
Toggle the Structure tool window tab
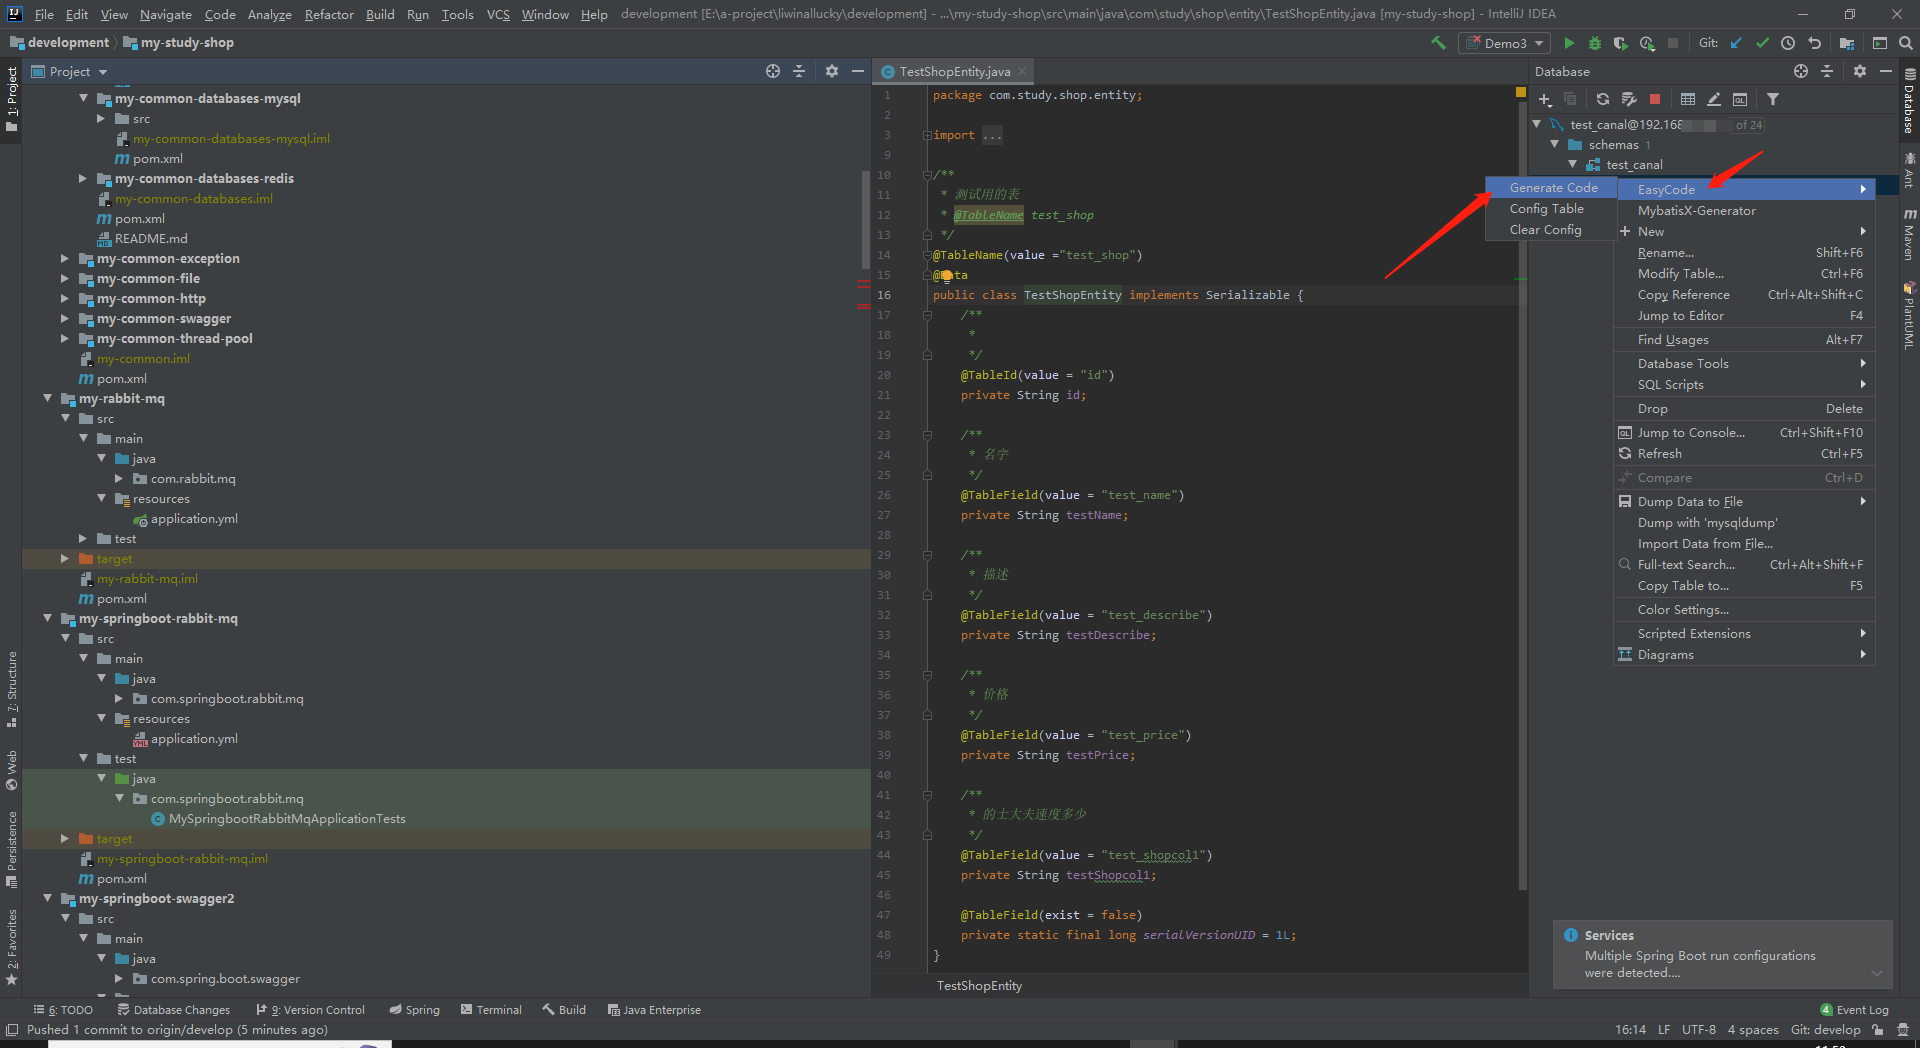pyautogui.click(x=12, y=687)
